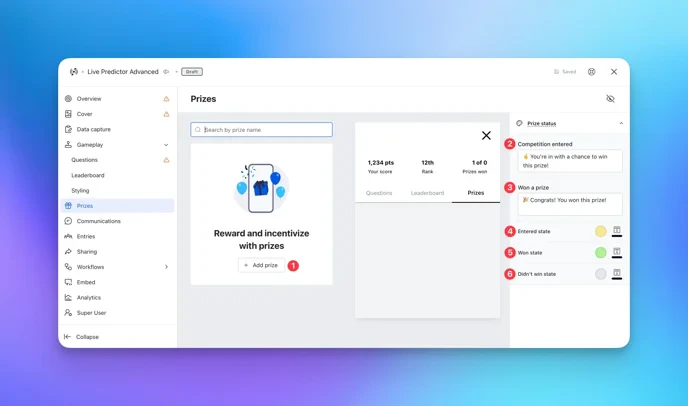The image size is (688, 406).
Task: Click the Collapse arrow icon
Action: click(x=67, y=337)
